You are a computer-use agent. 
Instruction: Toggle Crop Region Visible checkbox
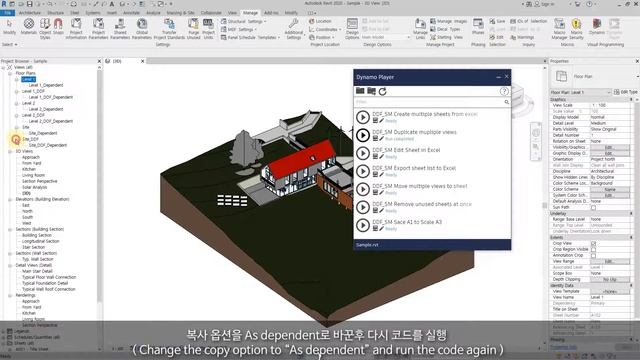coord(593,249)
